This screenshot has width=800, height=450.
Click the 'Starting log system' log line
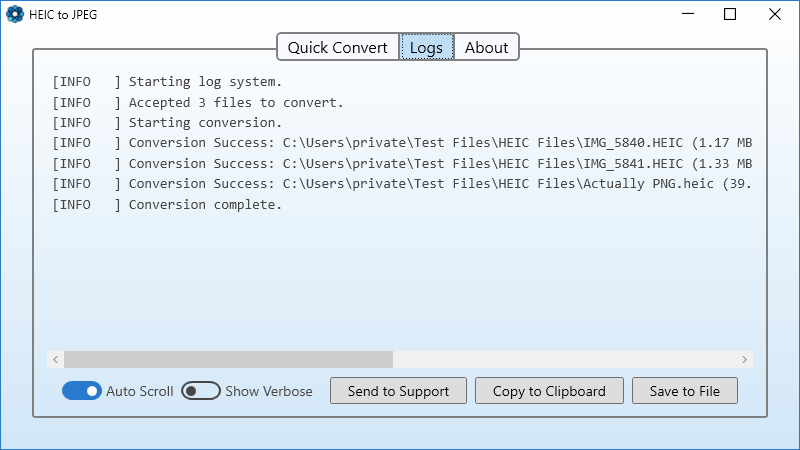(205, 82)
